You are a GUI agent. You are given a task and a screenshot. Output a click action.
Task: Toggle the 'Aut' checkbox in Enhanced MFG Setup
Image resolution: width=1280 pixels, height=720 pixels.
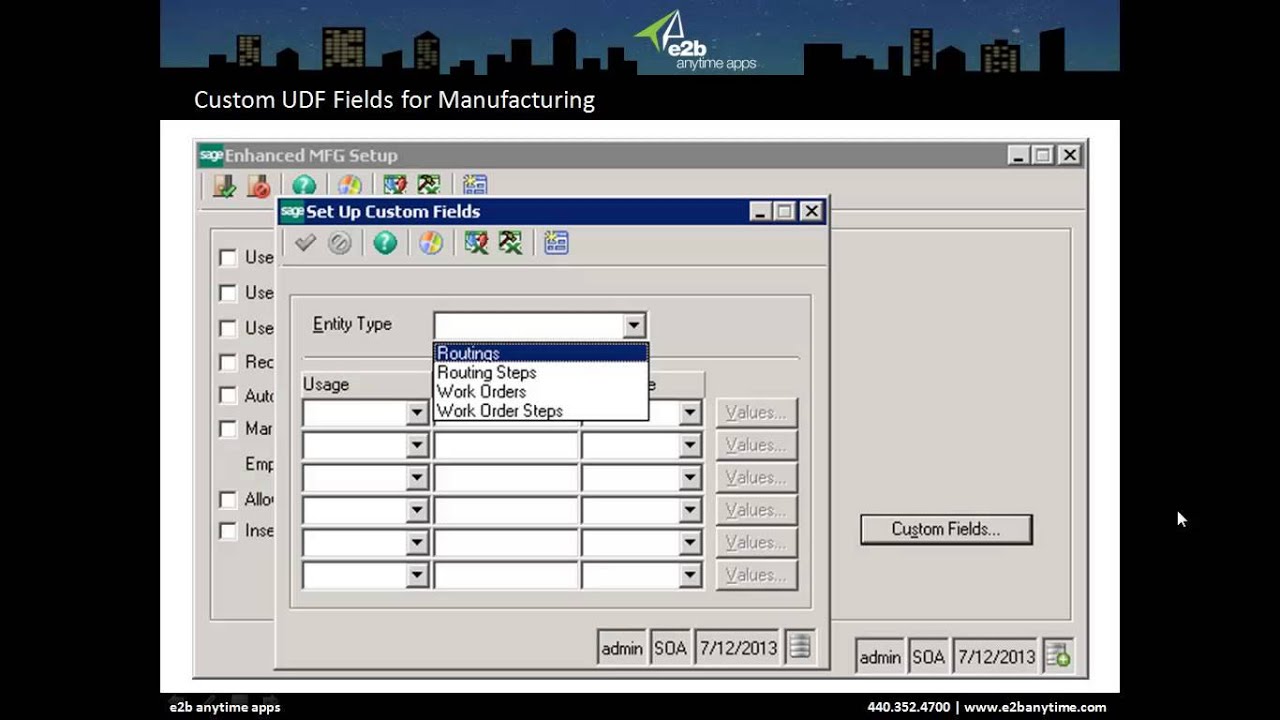[228, 396]
